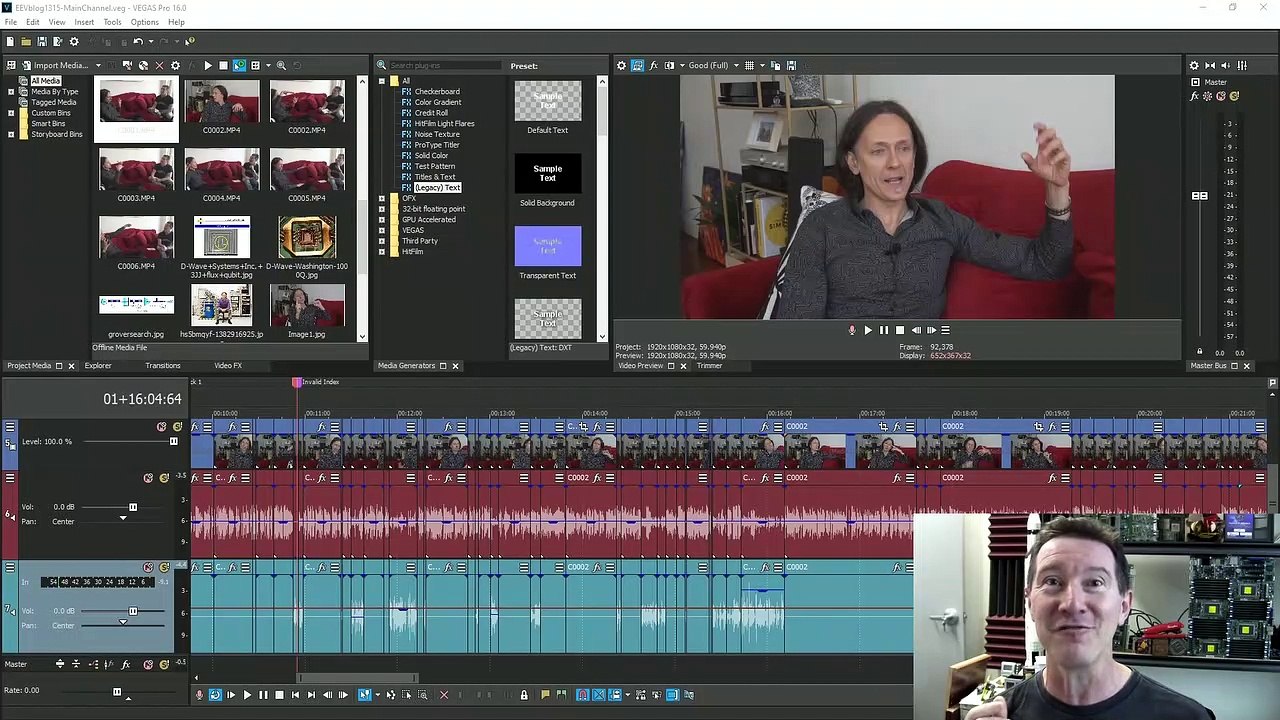Expand the Custom Bins folder

click(x=11, y=113)
